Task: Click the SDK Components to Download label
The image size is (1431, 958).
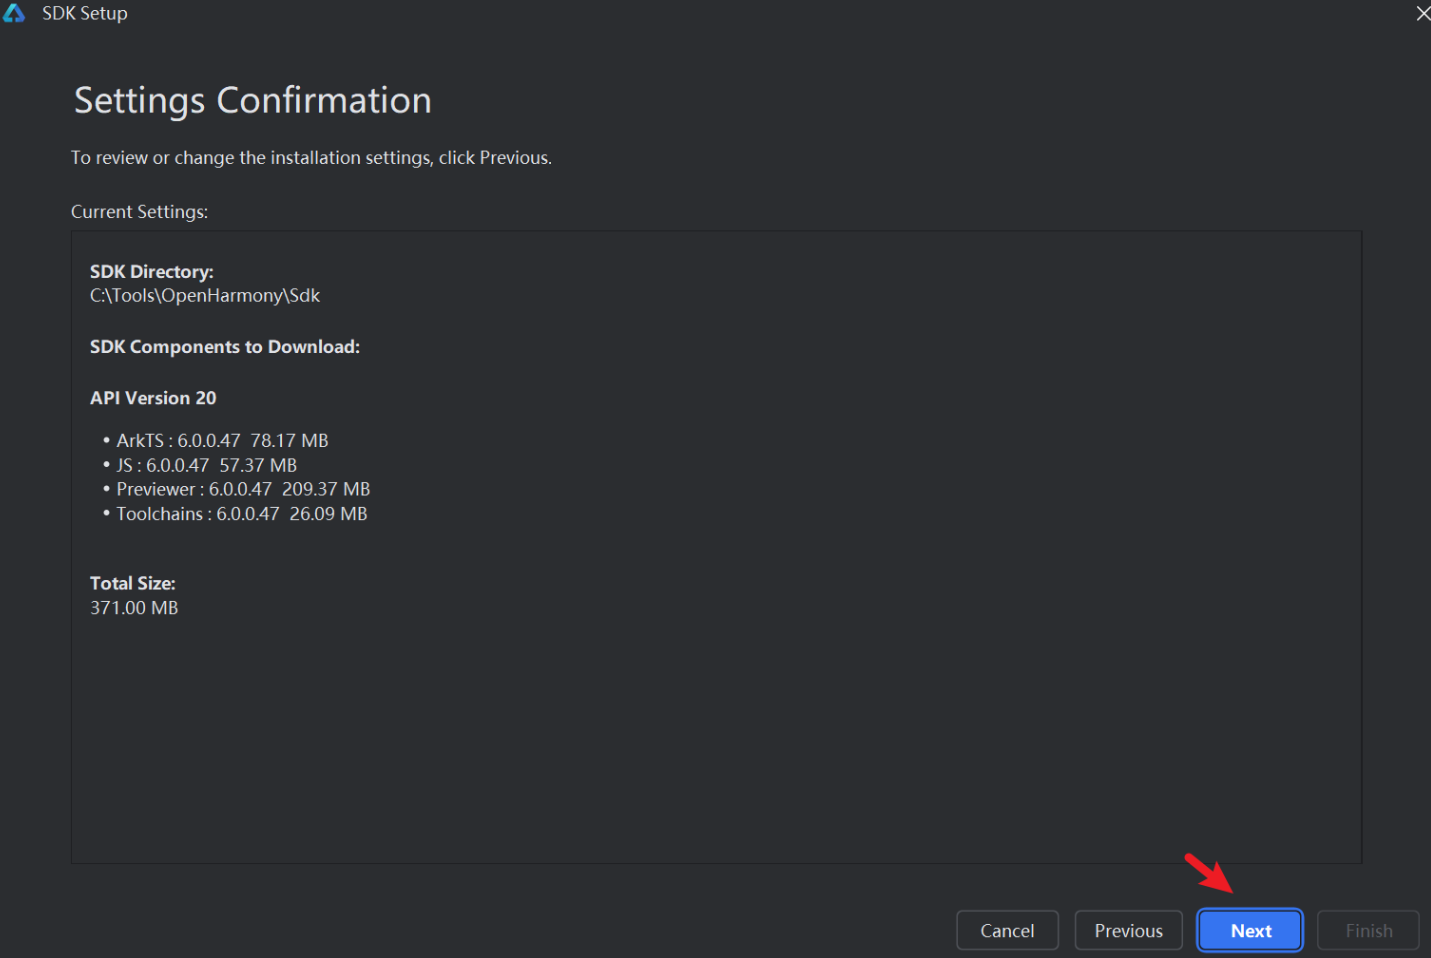Action: (225, 347)
